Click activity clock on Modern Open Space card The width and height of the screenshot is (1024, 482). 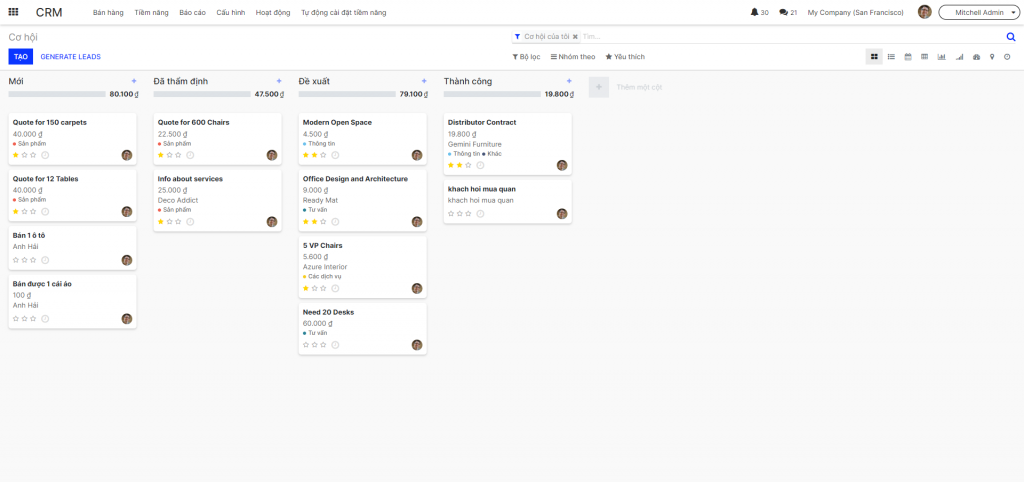tap(335, 155)
